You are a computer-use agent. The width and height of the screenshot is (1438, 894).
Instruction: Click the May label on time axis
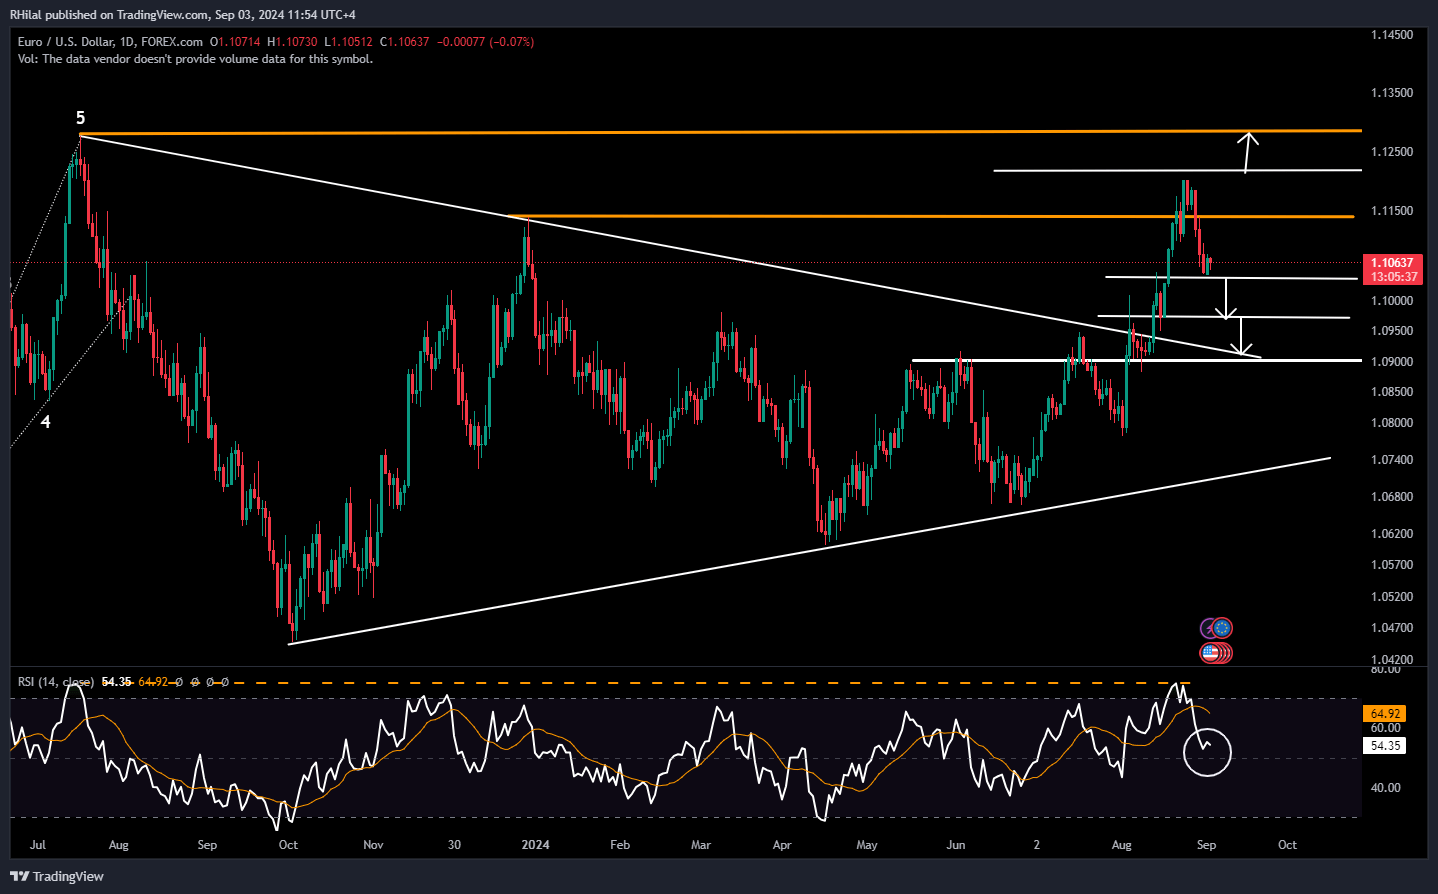pyautogui.click(x=867, y=845)
